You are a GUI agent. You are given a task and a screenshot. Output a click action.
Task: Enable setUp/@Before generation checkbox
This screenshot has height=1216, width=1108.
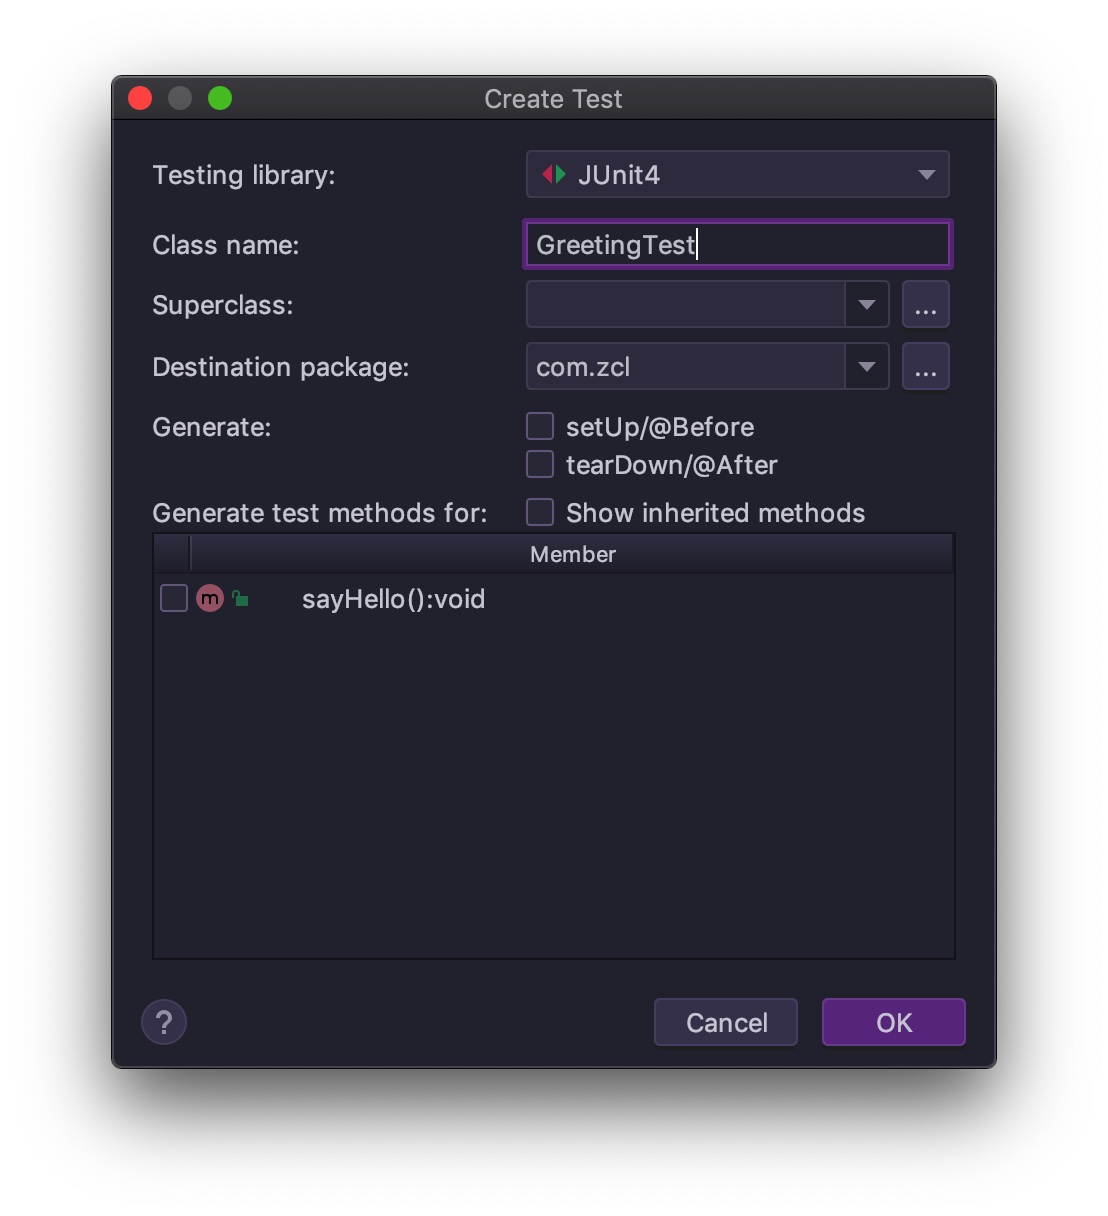point(540,427)
